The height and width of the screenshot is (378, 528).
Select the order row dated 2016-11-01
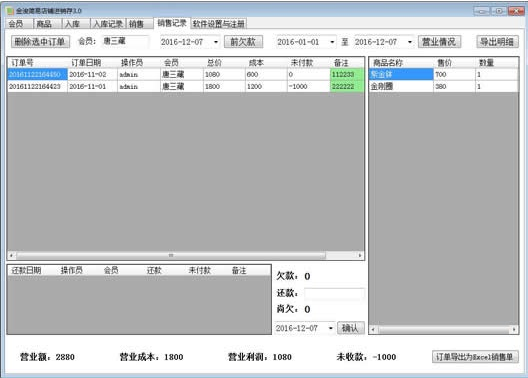(186, 87)
